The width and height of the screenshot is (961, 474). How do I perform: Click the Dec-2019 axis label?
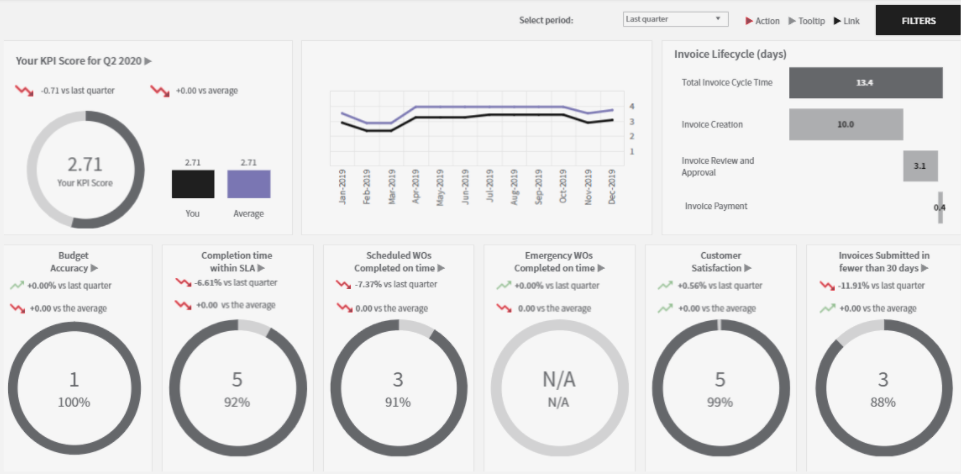[612, 187]
